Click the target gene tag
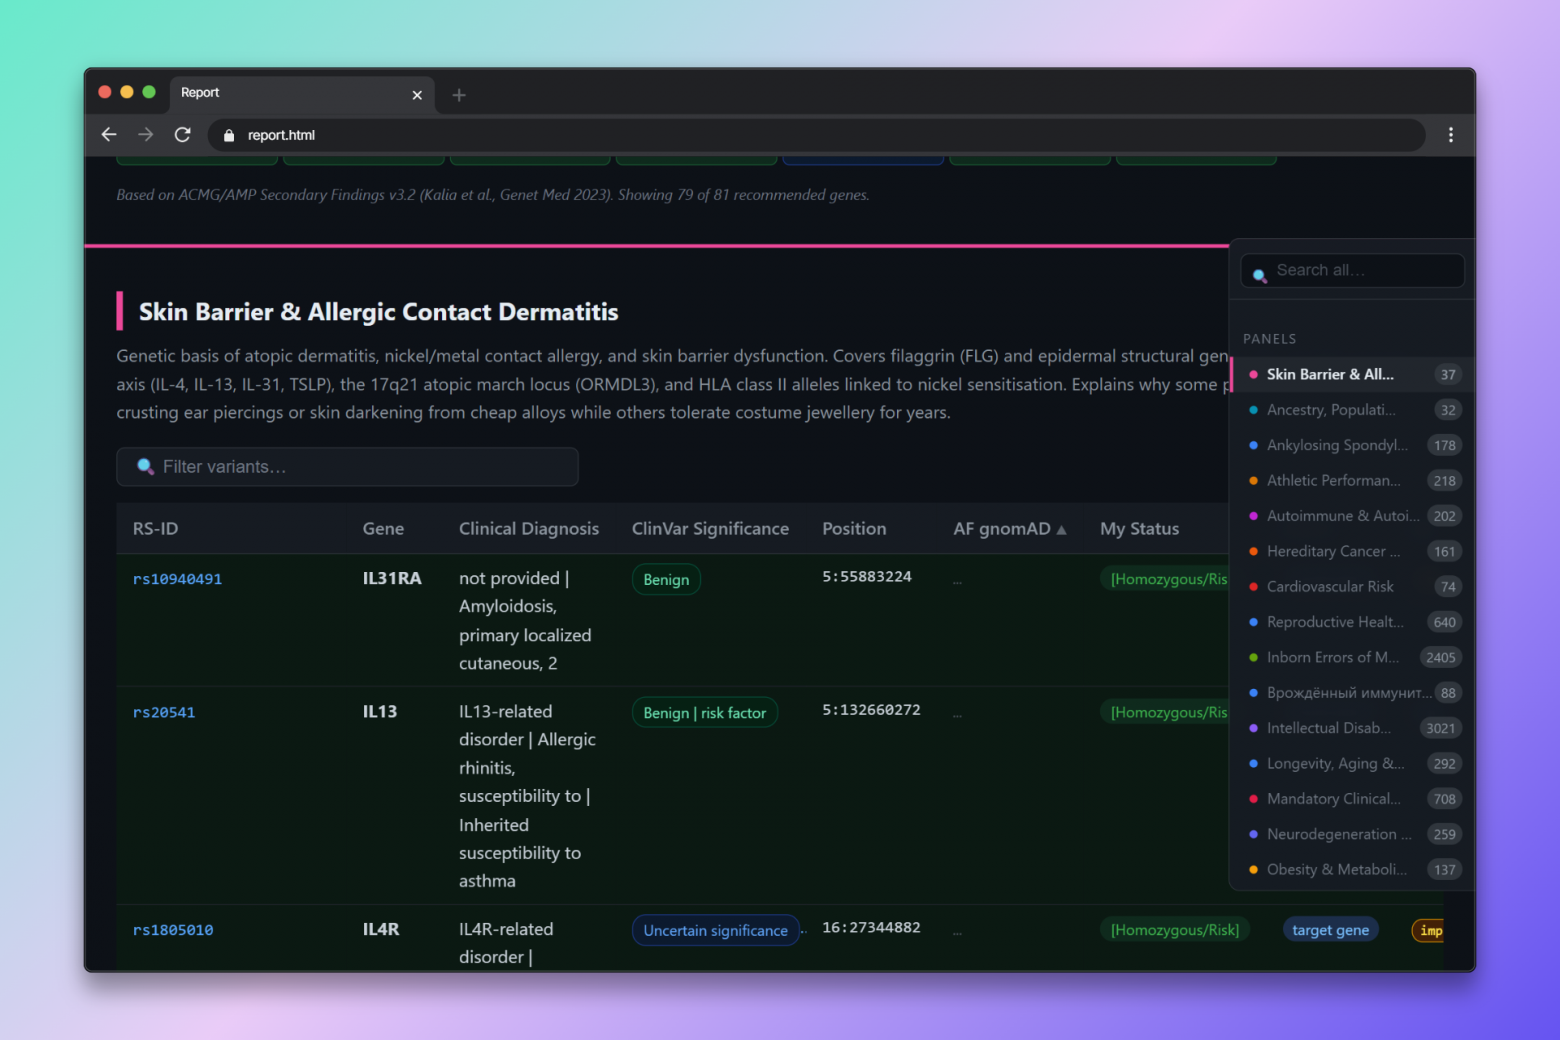The height and width of the screenshot is (1040, 1560). tap(1331, 930)
